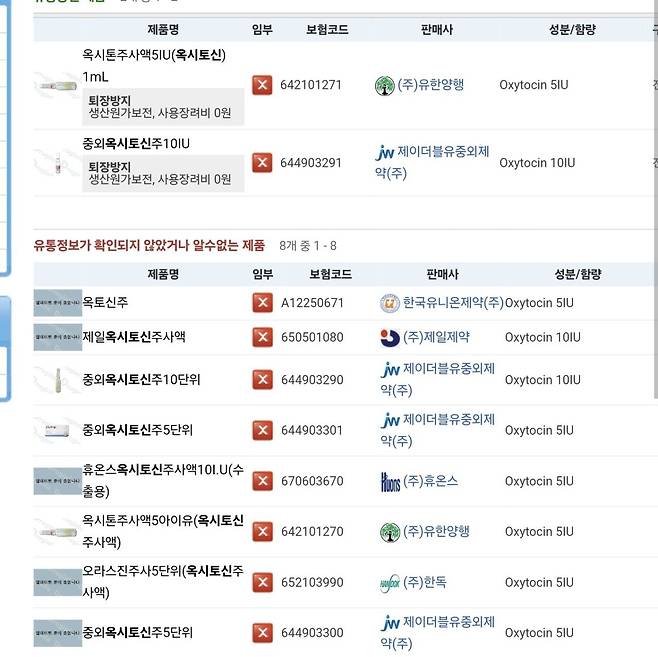
Task: Click 중외옥시토신주10단위 ampoule thumbnail
Action: (57, 380)
